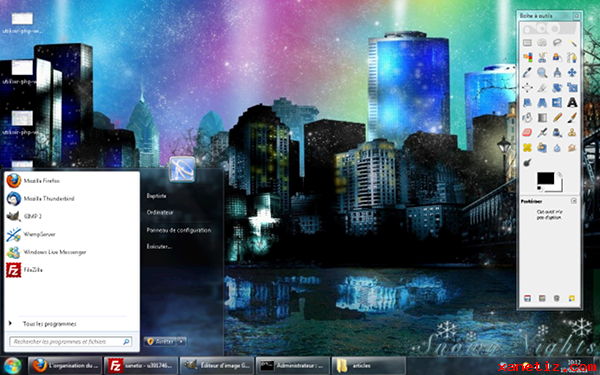Open the tool options panel menu arrow
This screenshot has width=600, height=375.
coord(574,201)
